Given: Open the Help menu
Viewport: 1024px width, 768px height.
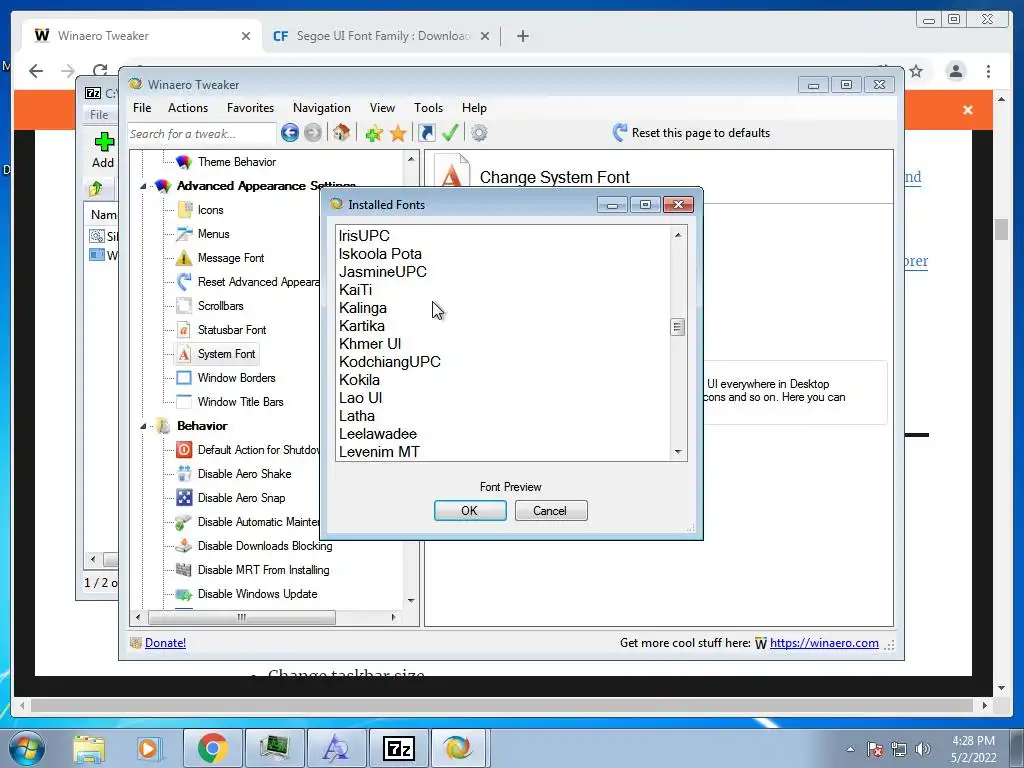Looking at the screenshot, I should 474,108.
